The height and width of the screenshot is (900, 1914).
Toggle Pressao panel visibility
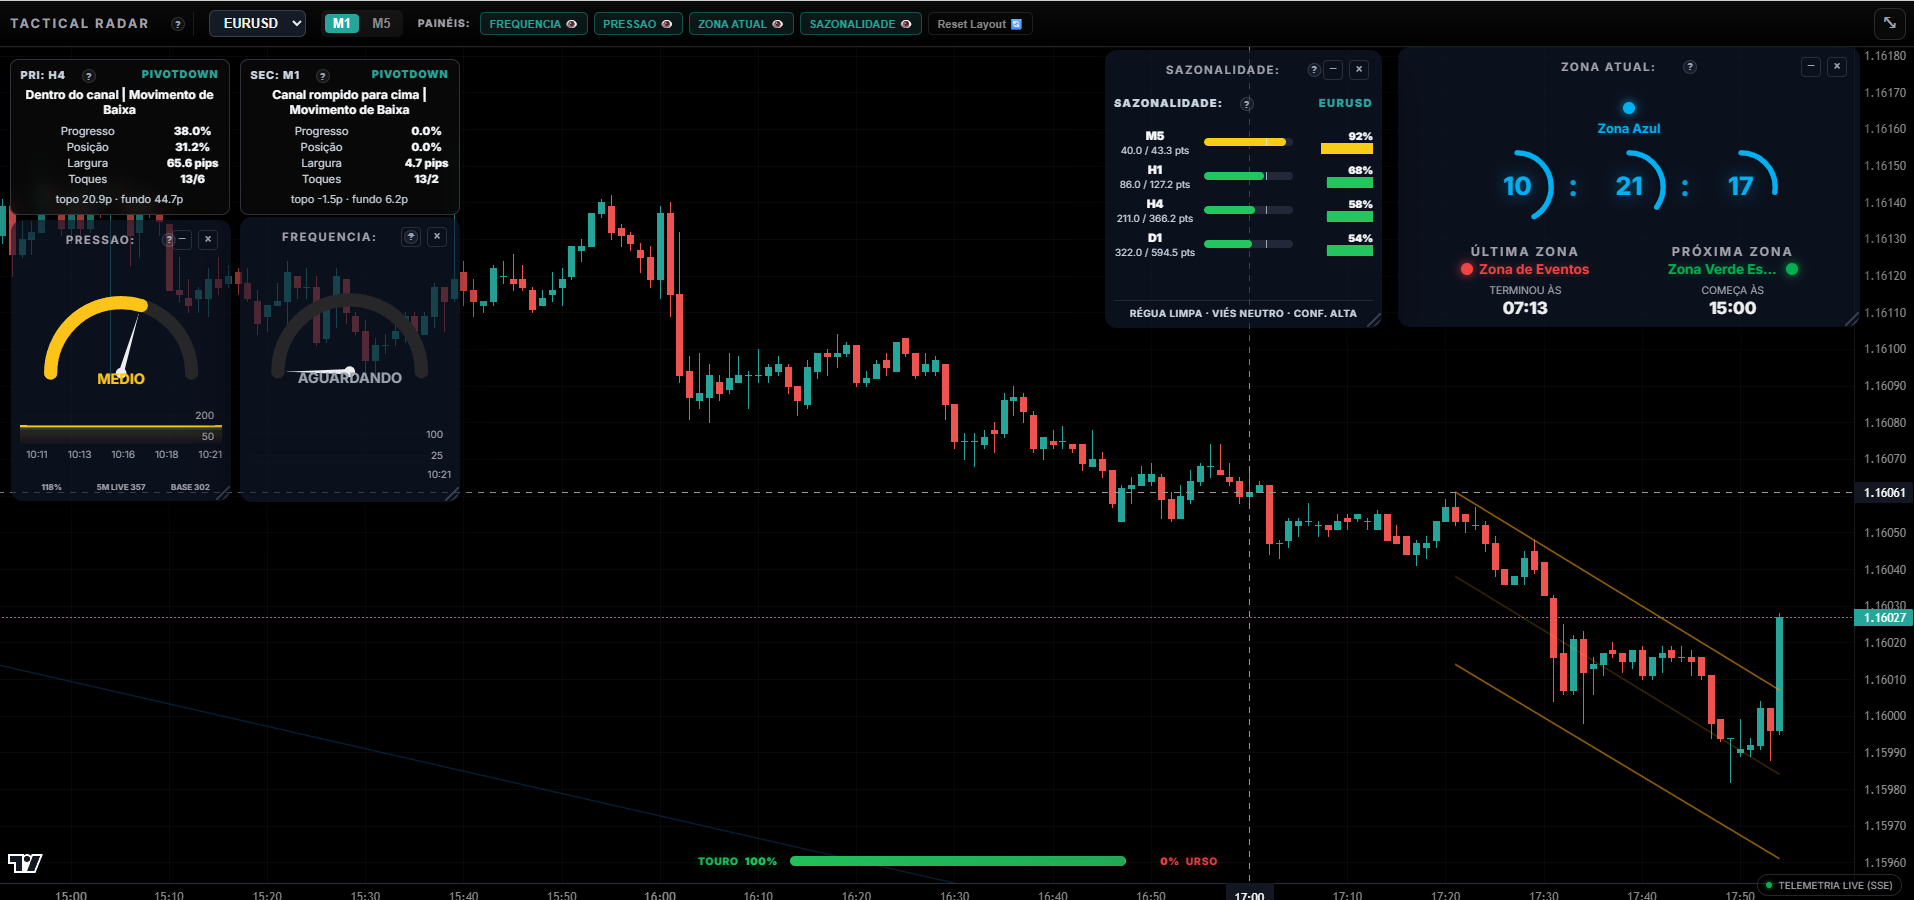pos(638,24)
